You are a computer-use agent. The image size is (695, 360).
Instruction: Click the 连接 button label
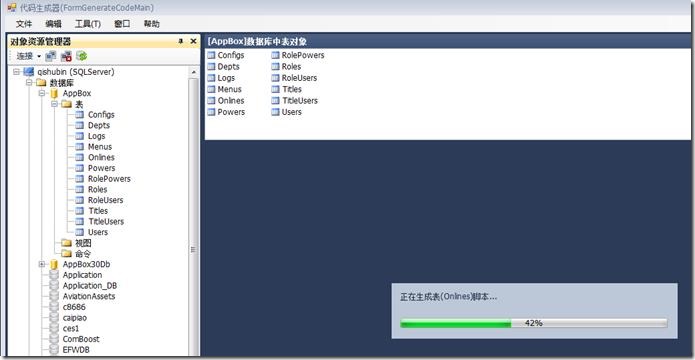coord(25,56)
